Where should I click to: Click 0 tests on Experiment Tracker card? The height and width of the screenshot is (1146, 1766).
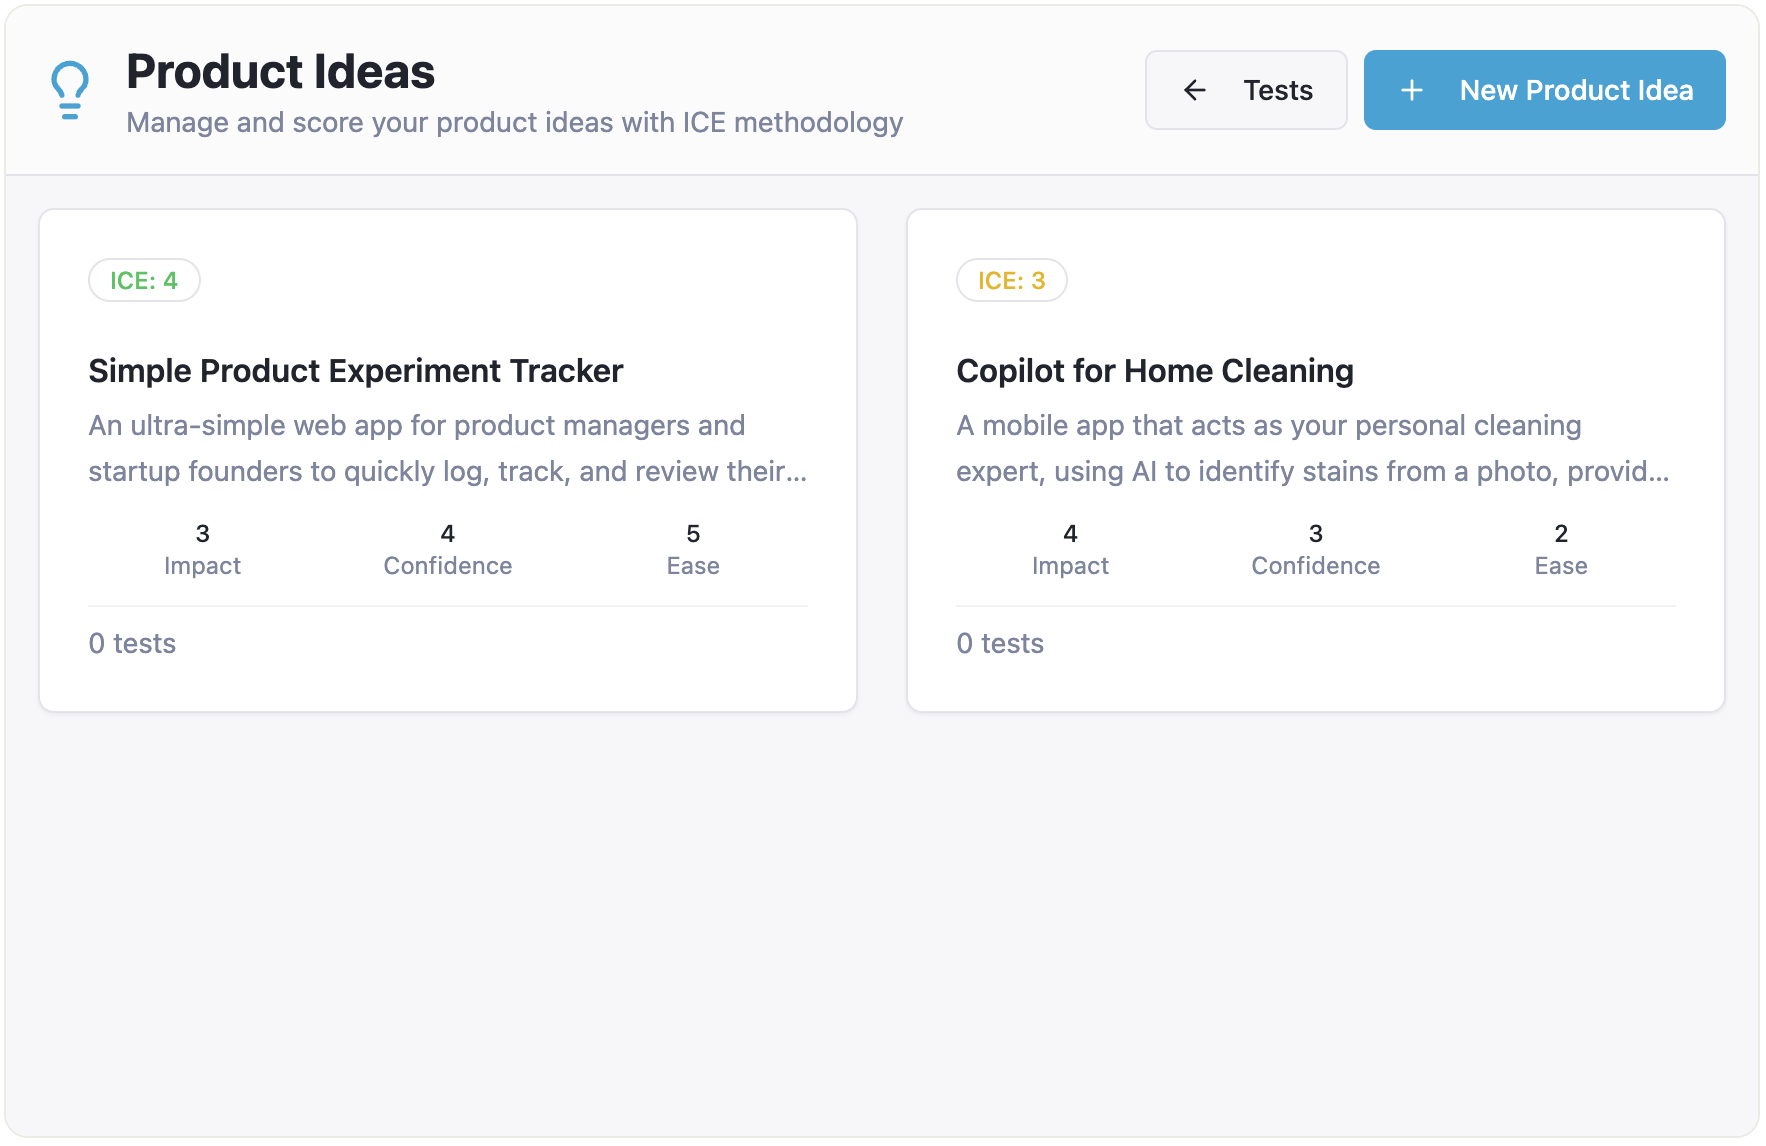tap(132, 643)
